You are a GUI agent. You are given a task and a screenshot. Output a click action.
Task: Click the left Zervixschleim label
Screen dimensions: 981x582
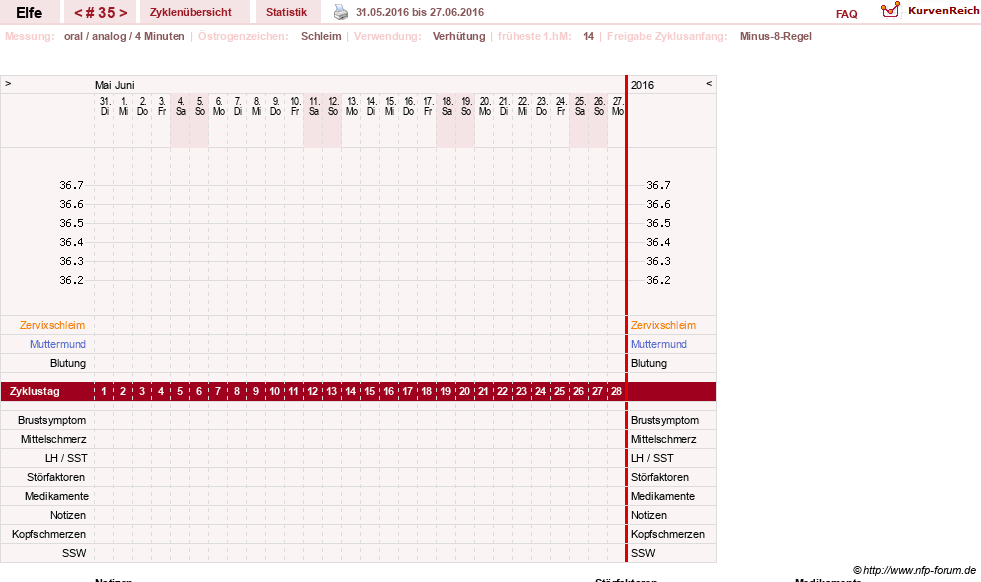click(53, 325)
